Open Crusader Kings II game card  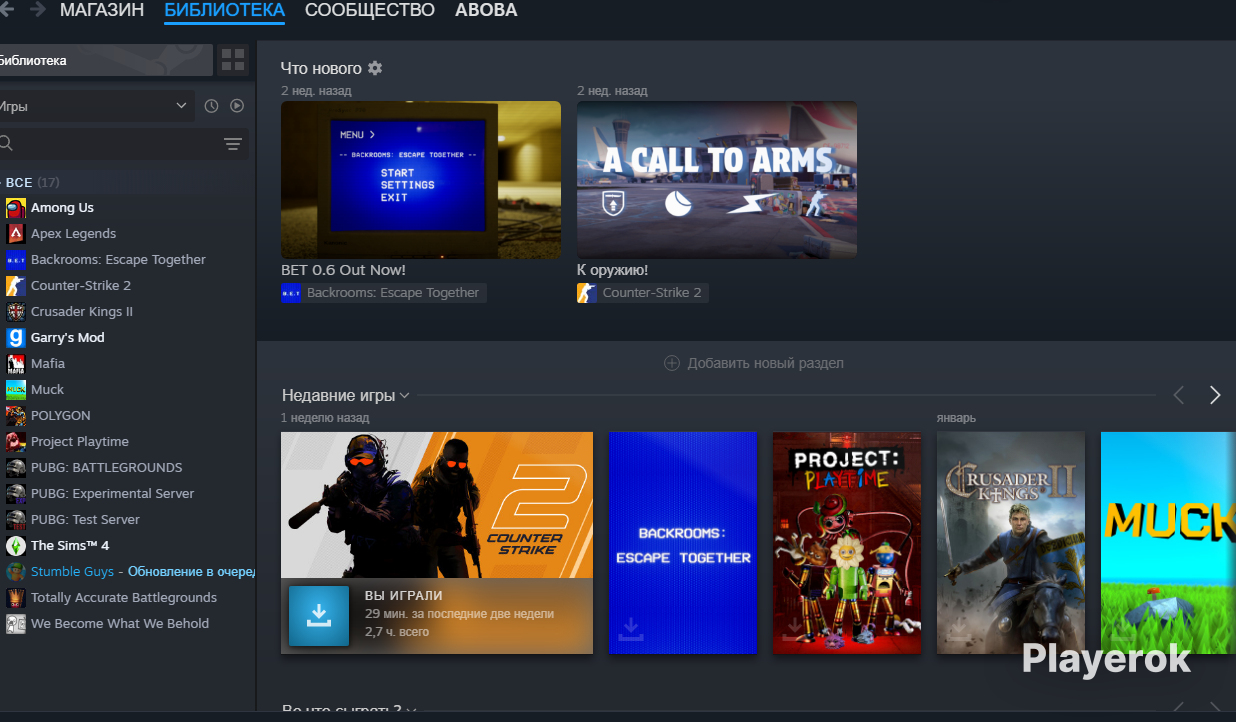[x=1011, y=543]
